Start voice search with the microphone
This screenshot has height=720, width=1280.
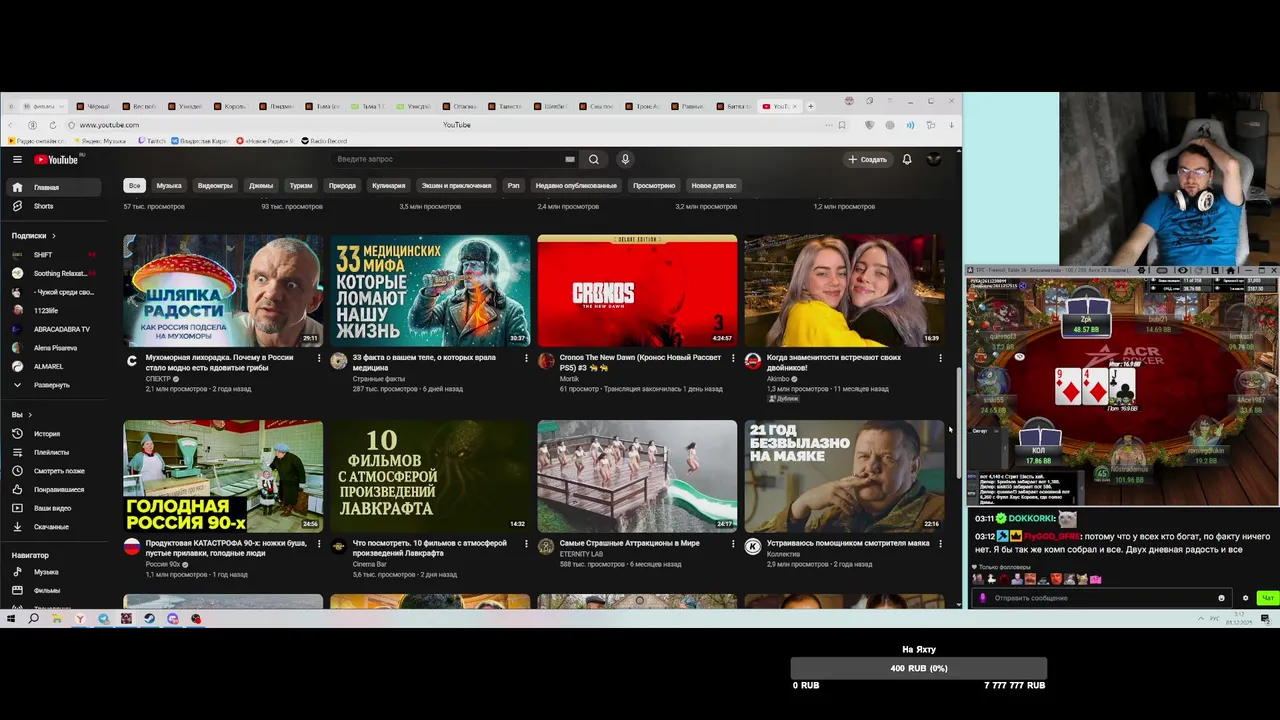coord(625,159)
